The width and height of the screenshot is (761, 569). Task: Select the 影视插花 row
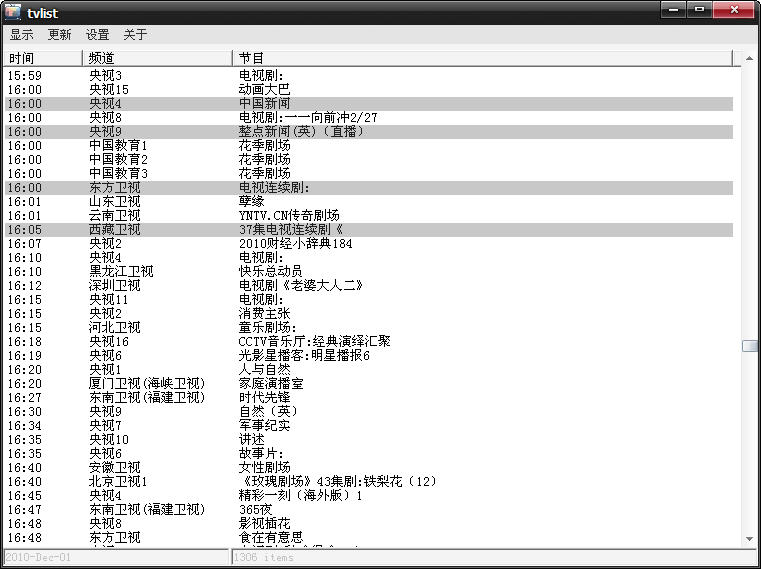point(369,524)
